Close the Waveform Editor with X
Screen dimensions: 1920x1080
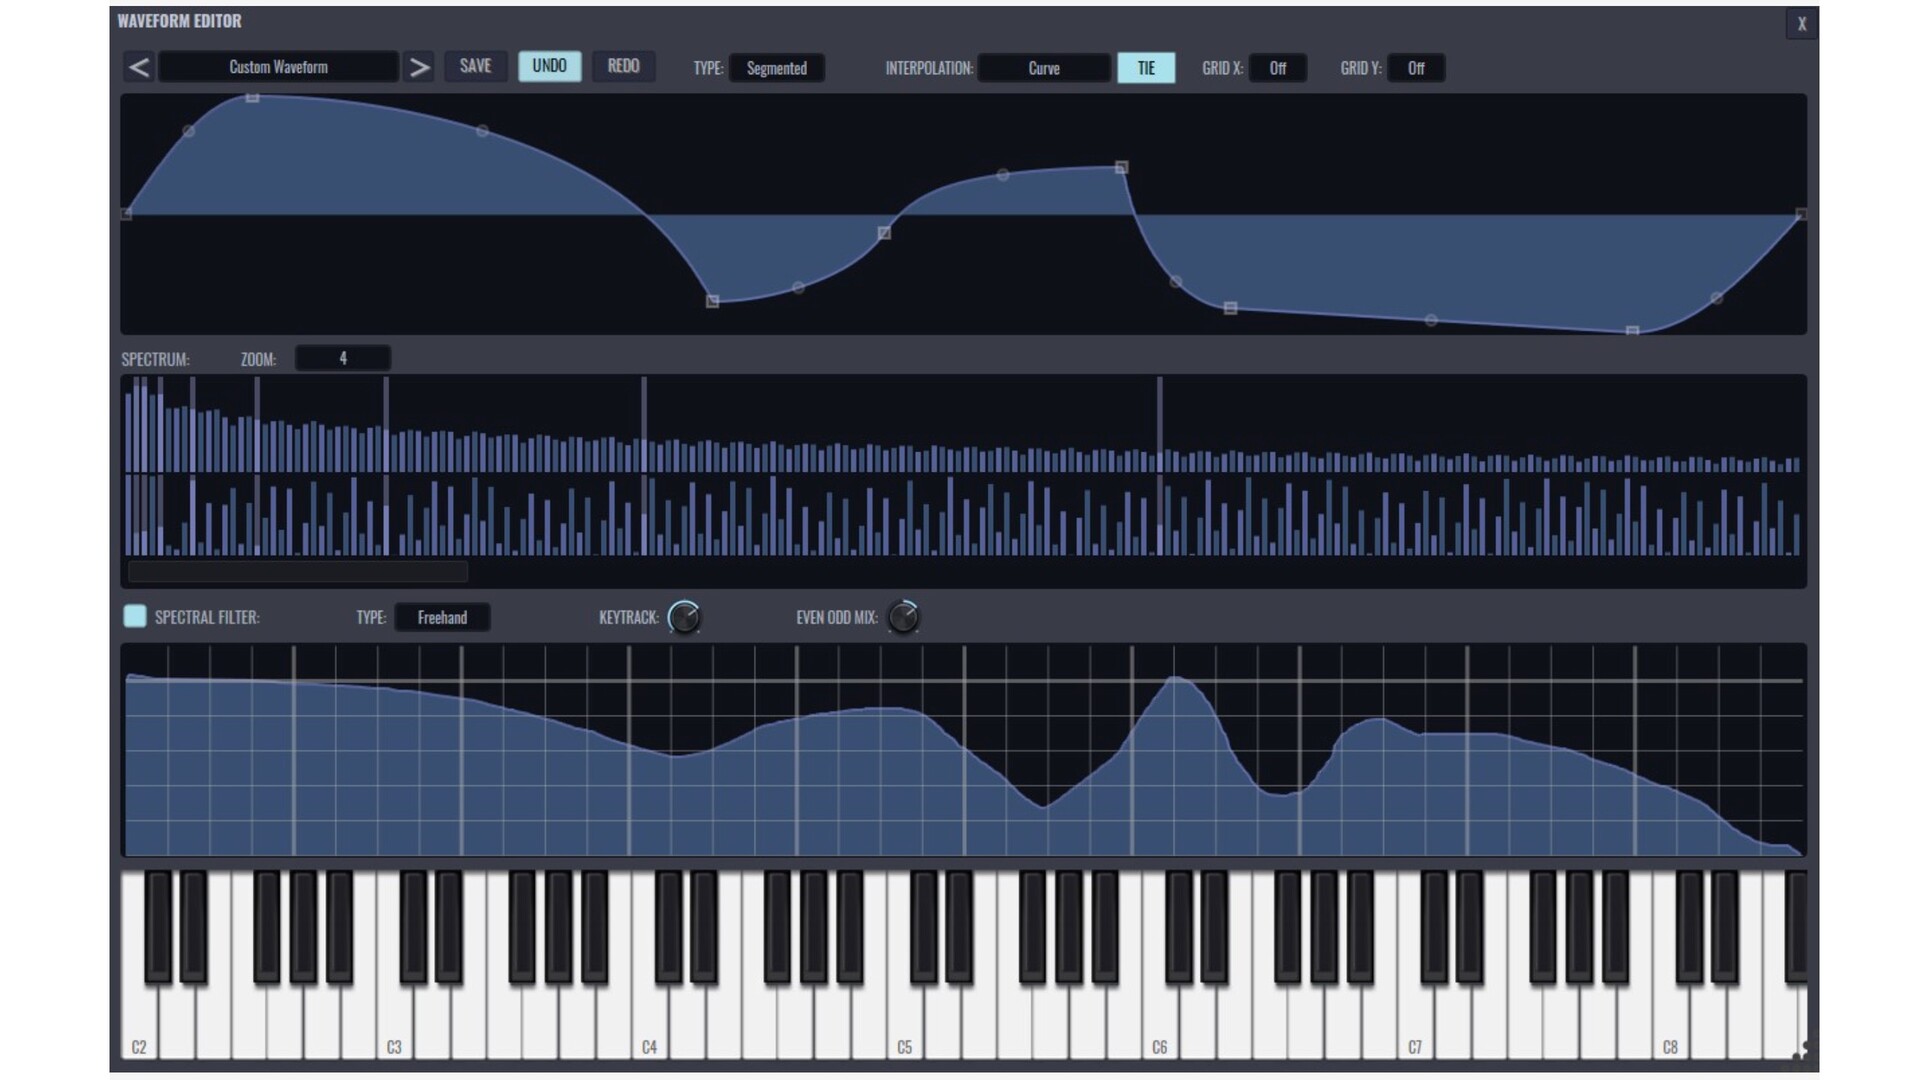pyautogui.click(x=1801, y=24)
